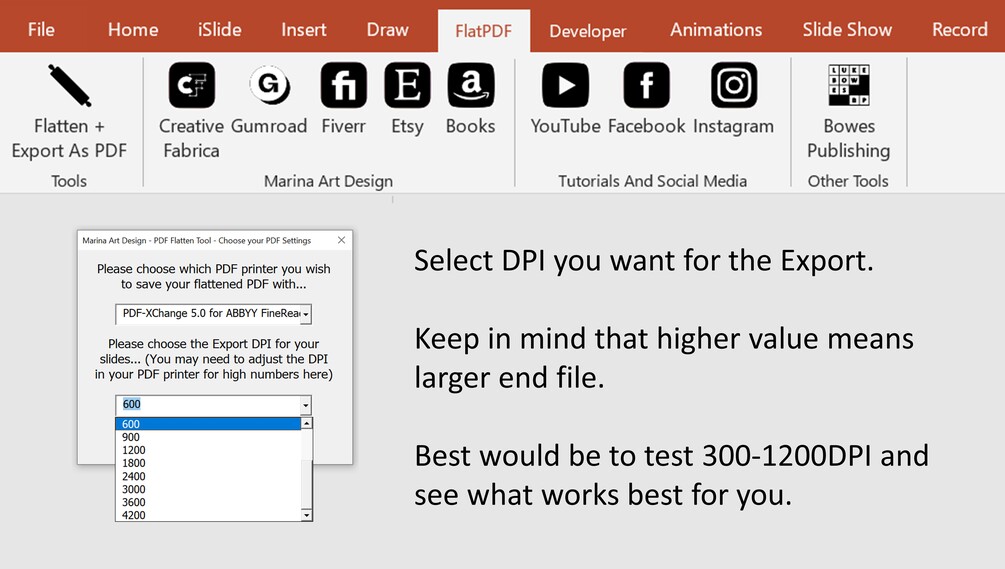
Task: Click the DPI list scroll down arrow
Action: coord(306,515)
